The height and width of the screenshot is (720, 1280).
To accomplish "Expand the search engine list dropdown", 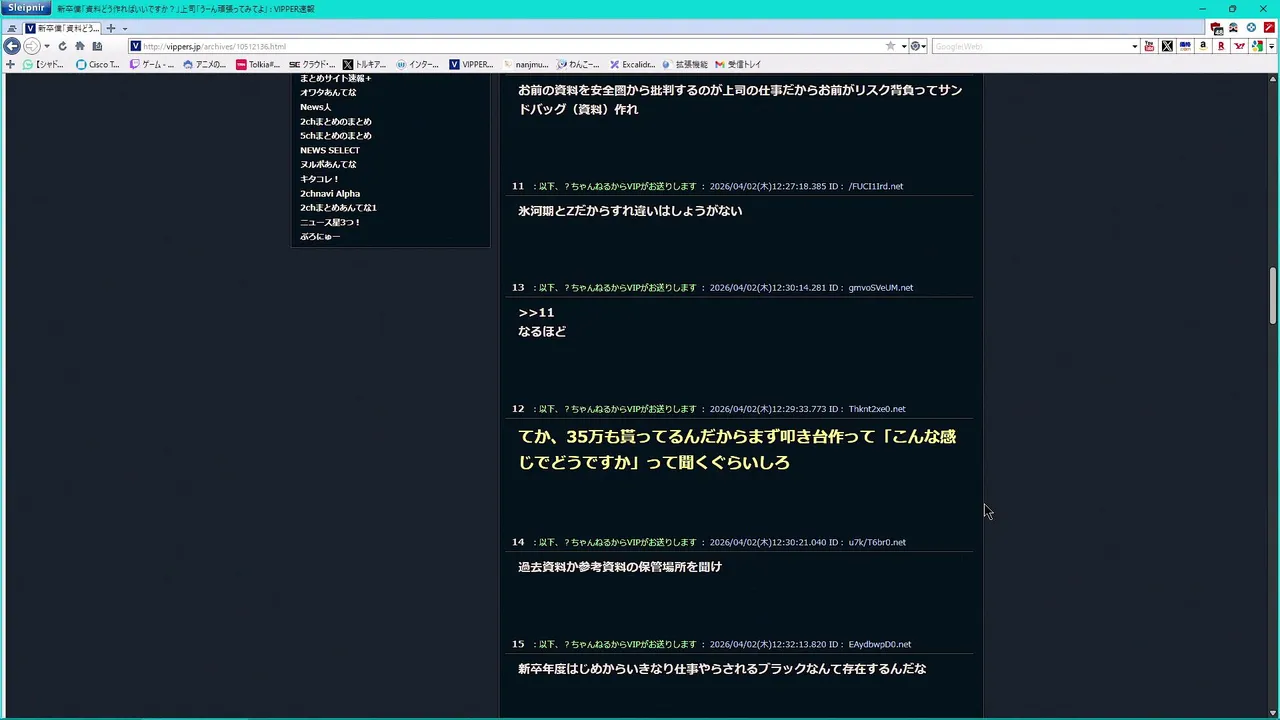I will [x=1134, y=46].
